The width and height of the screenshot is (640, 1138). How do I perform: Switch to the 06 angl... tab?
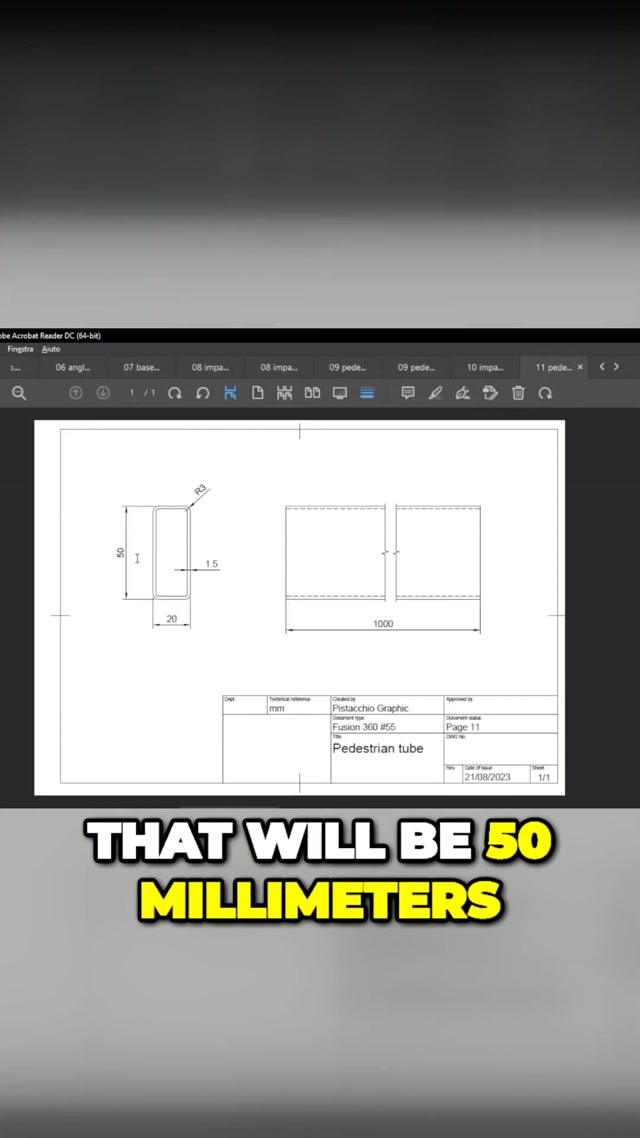pos(73,367)
